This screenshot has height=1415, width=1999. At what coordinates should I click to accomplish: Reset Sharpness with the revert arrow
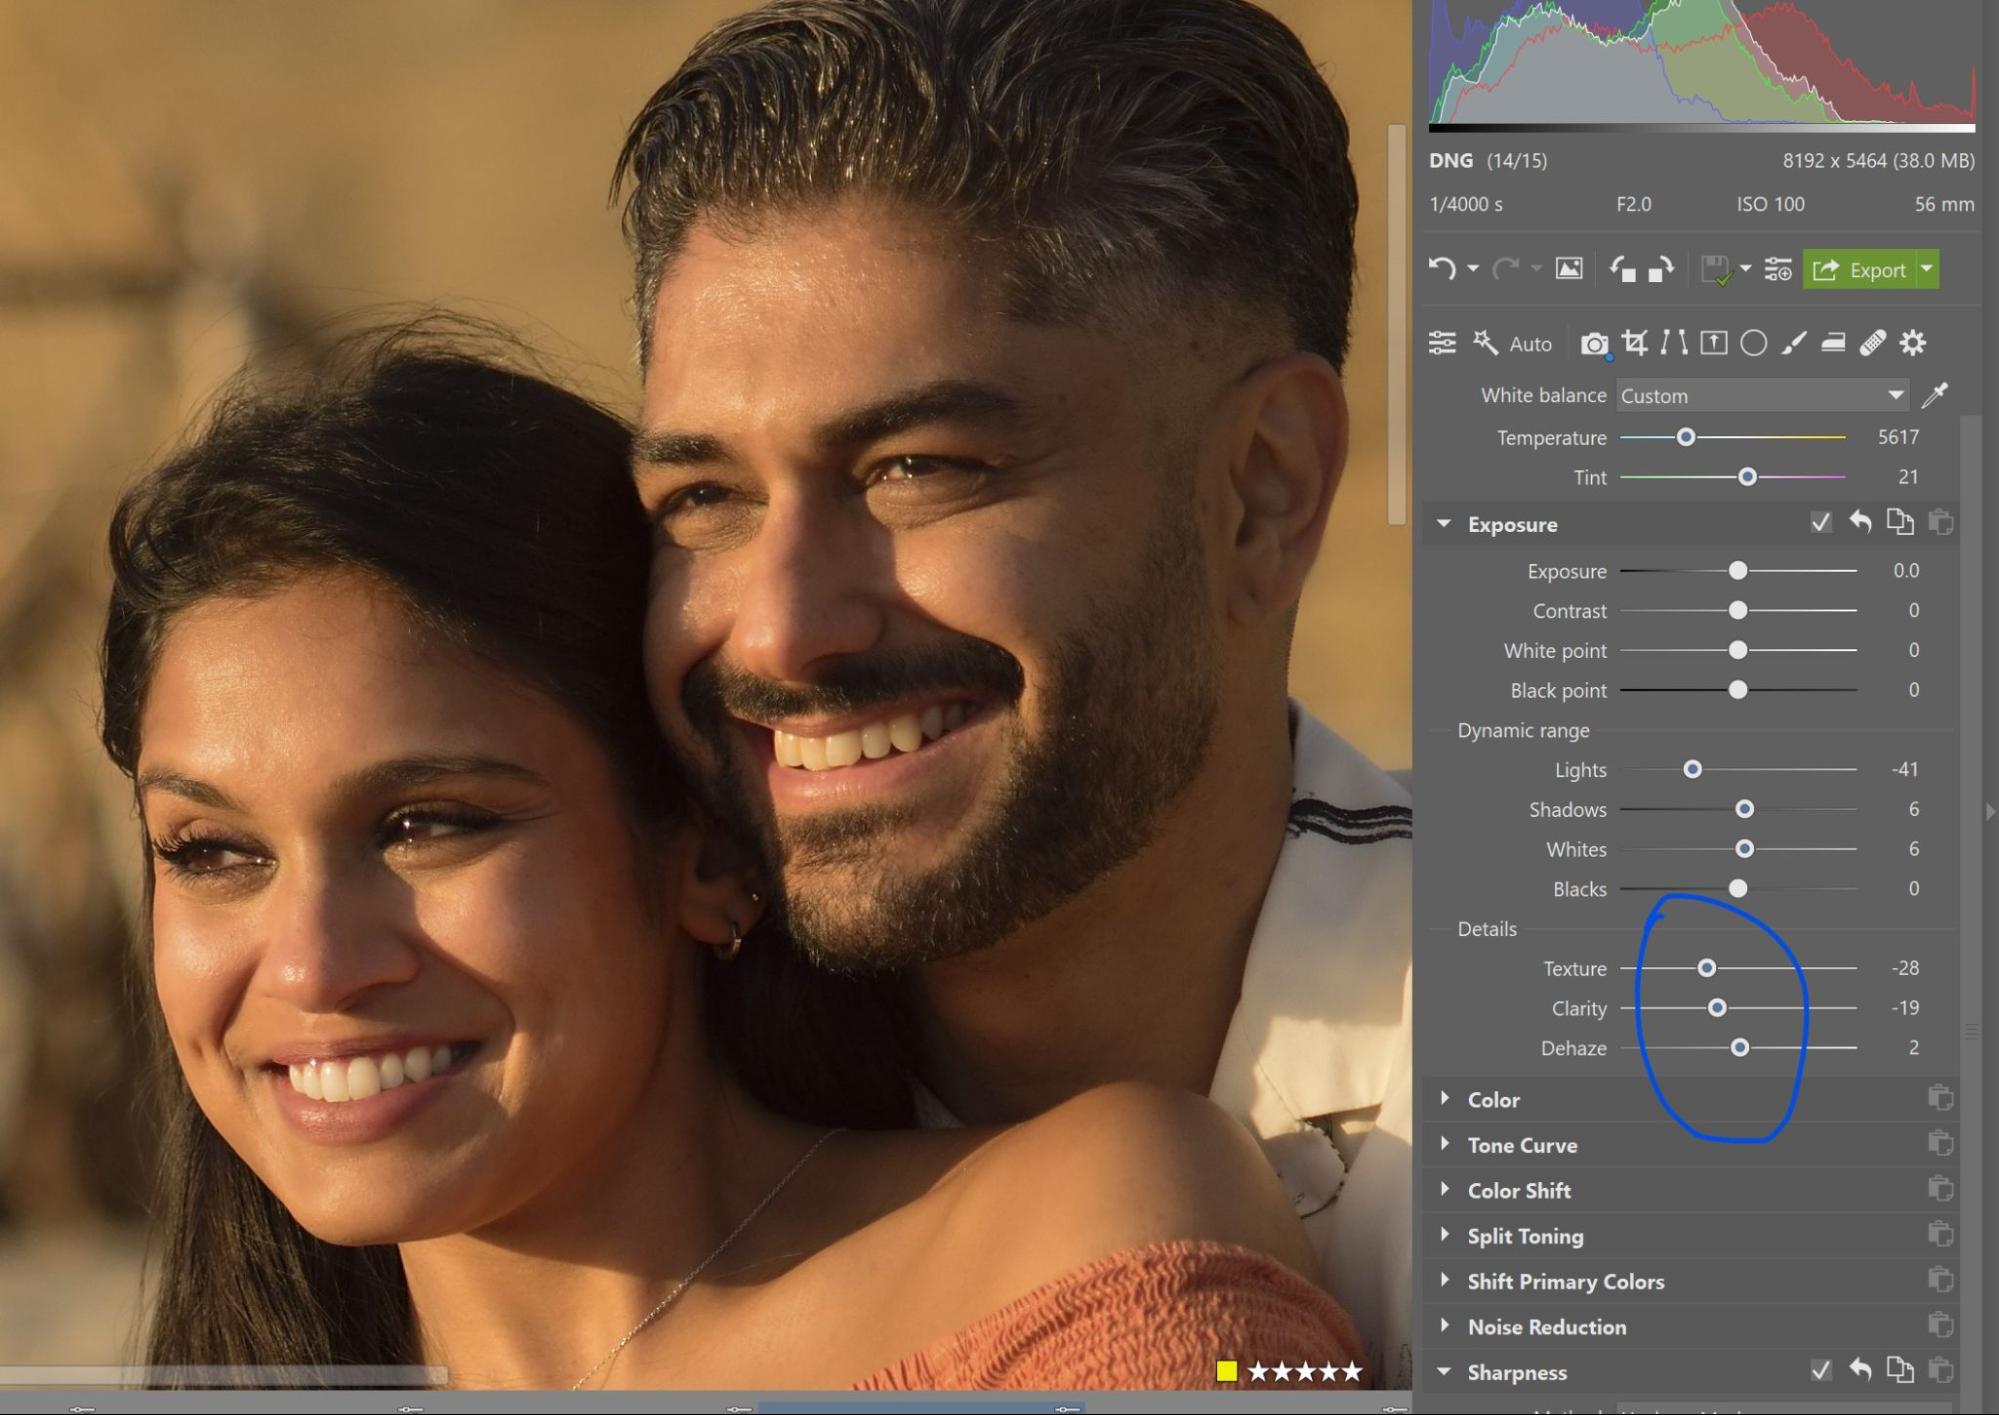click(x=1859, y=1371)
